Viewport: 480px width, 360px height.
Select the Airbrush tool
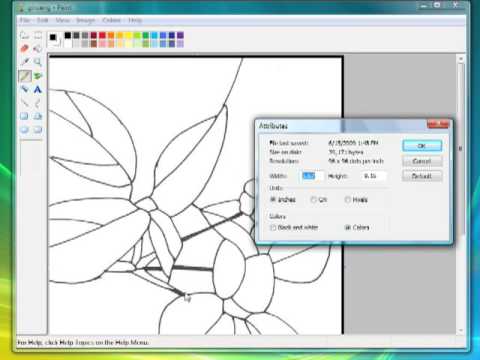tap(24, 89)
